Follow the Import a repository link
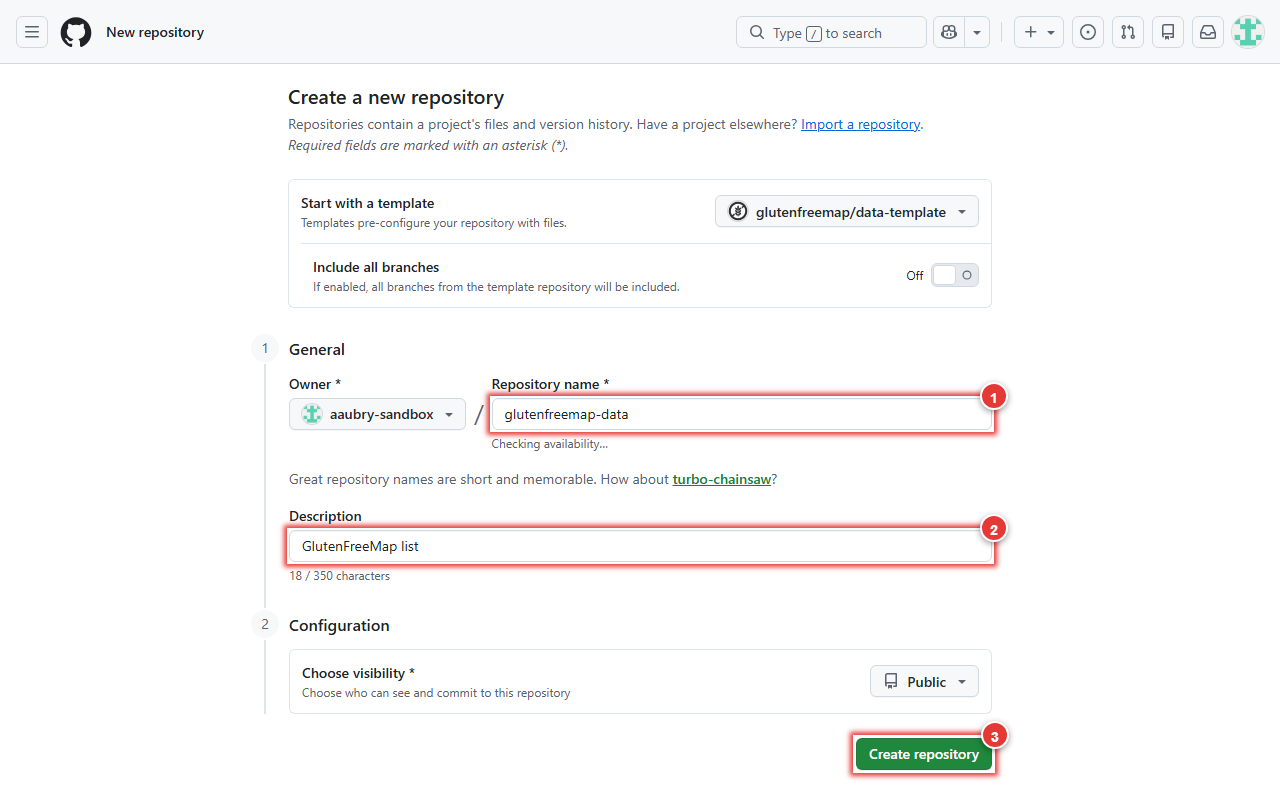This screenshot has width=1280, height=800. [860, 125]
